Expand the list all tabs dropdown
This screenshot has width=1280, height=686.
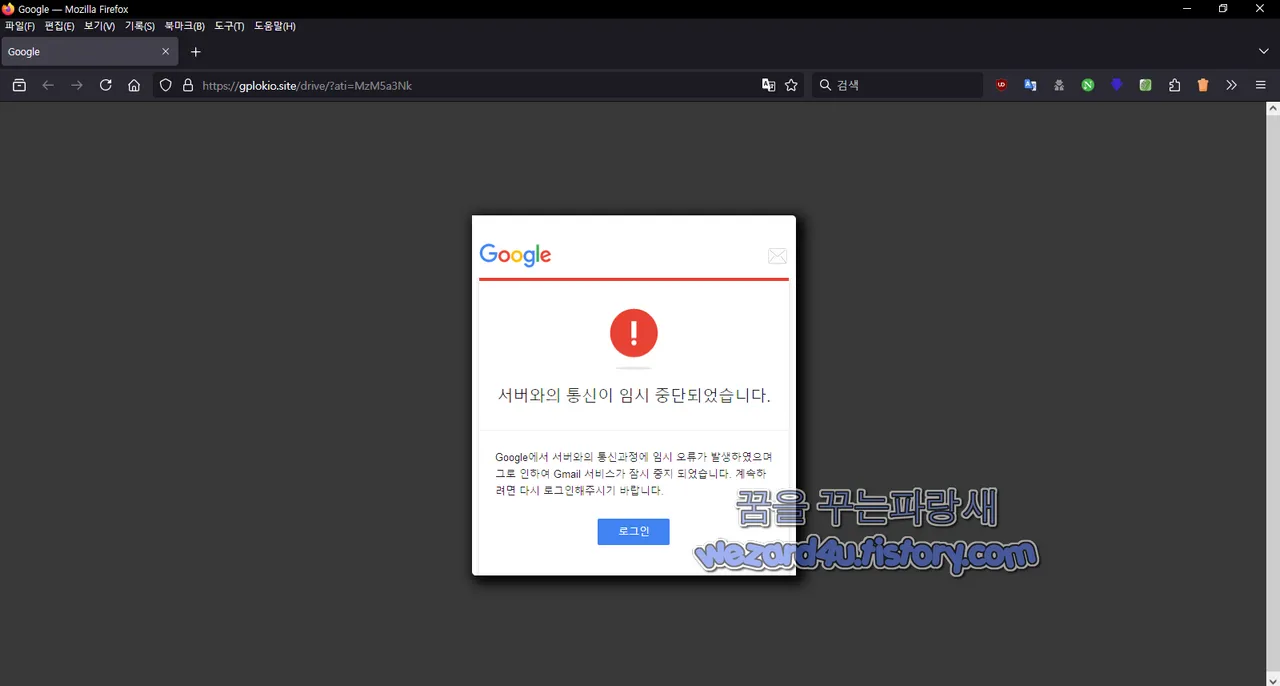pos(1264,51)
